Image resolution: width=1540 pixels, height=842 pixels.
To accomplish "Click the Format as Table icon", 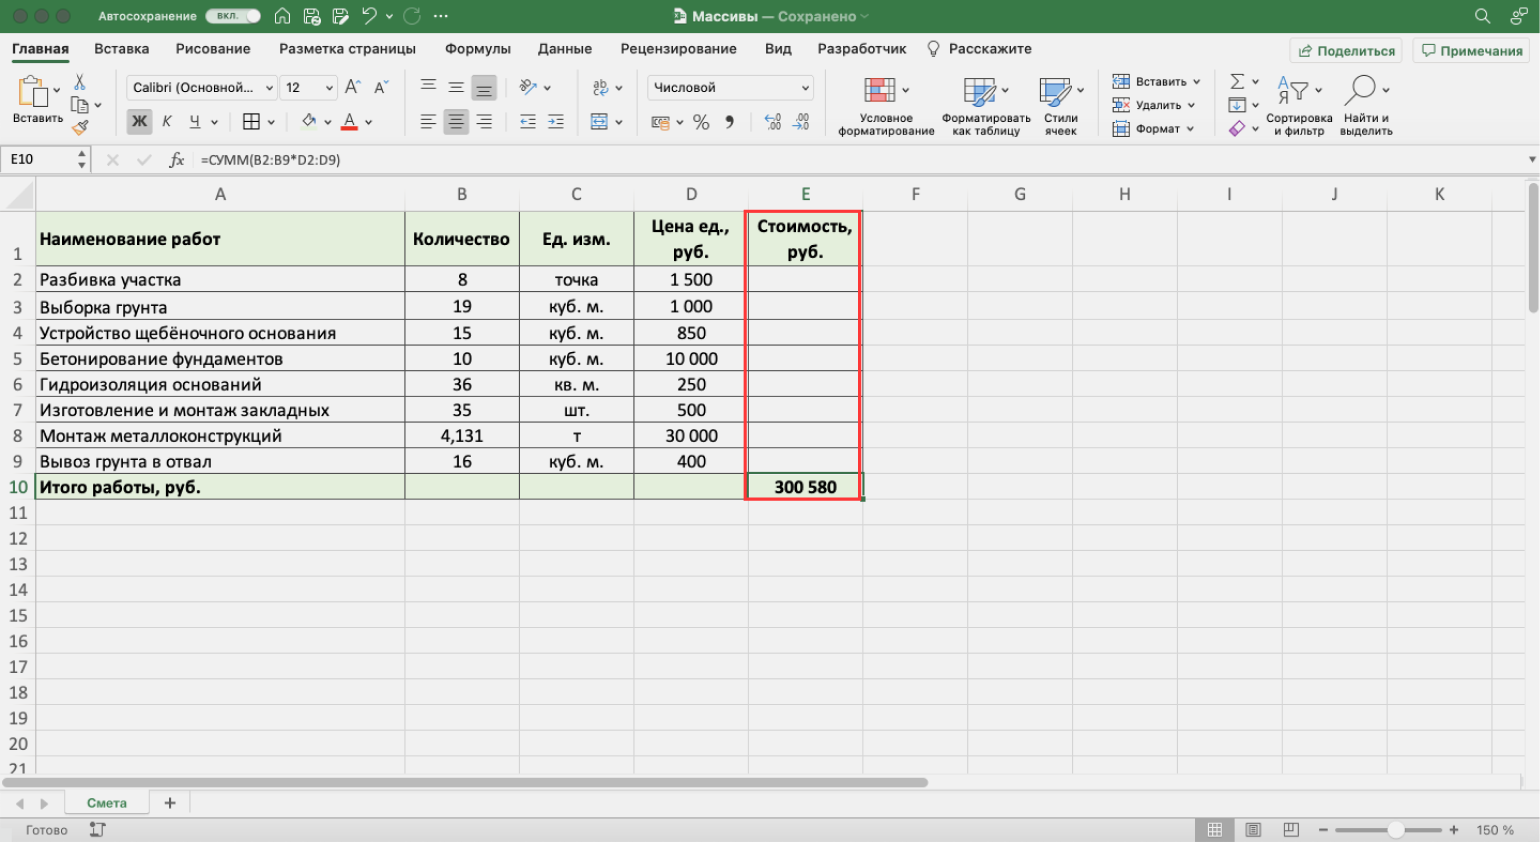I will [979, 91].
